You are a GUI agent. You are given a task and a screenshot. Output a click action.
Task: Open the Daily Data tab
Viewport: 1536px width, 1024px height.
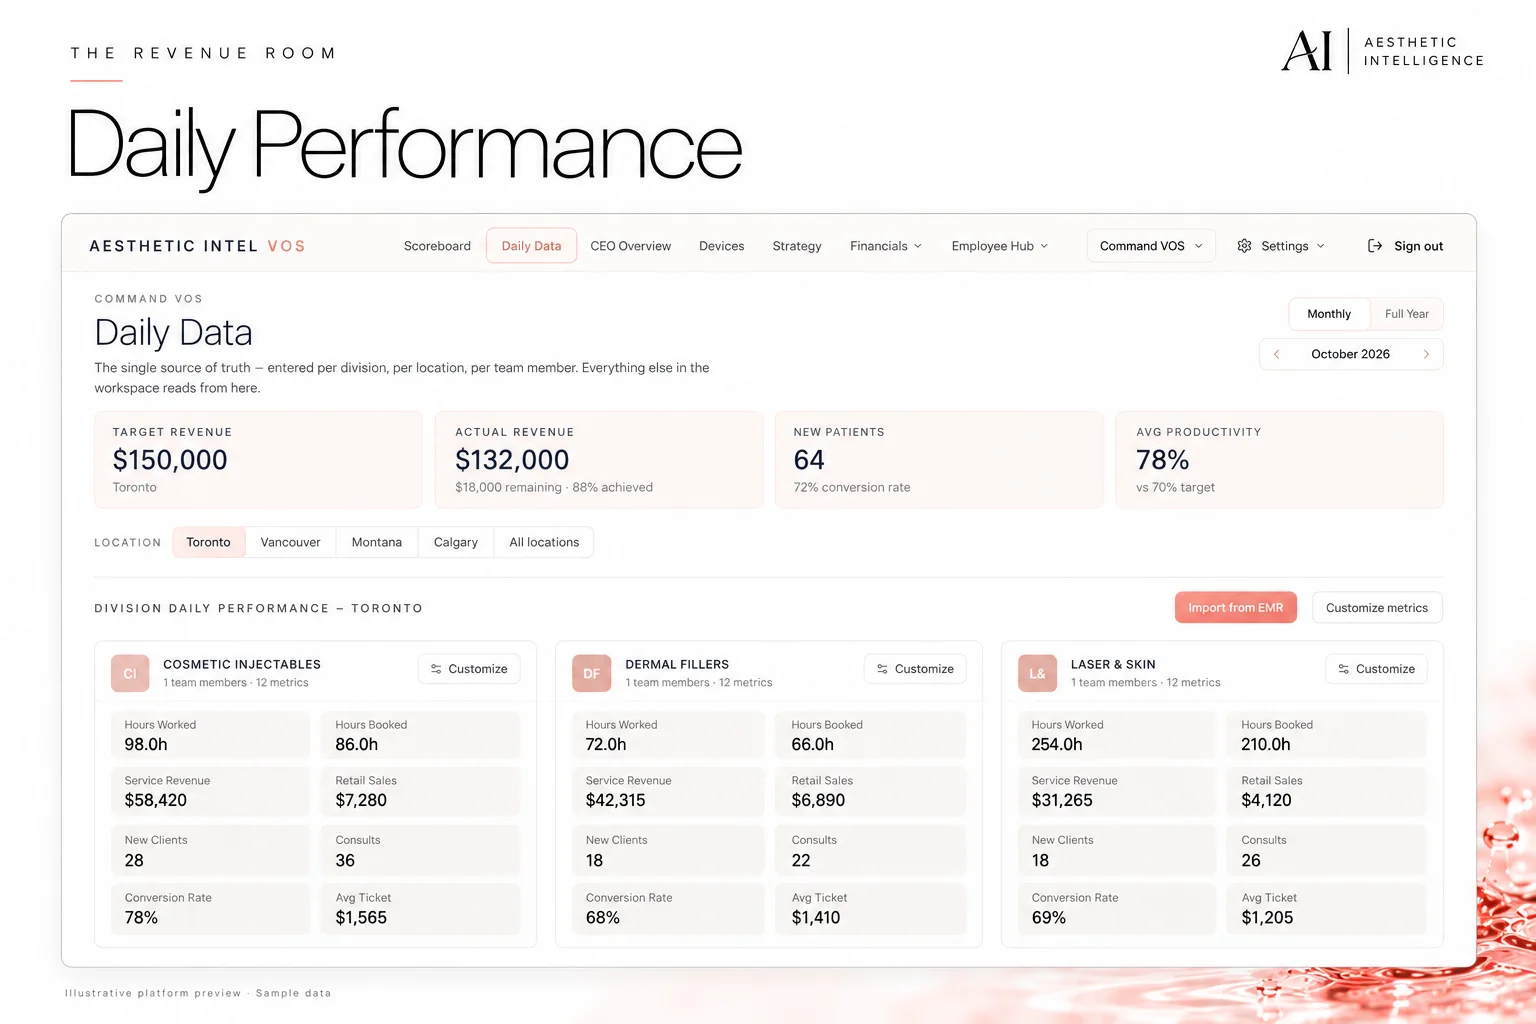(531, 246)
